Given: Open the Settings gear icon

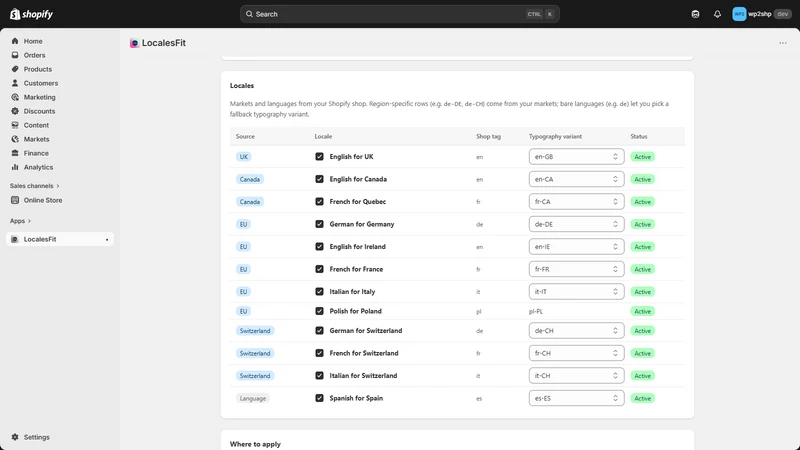Looking at the screenshot, I should click(x=15, y=437).
